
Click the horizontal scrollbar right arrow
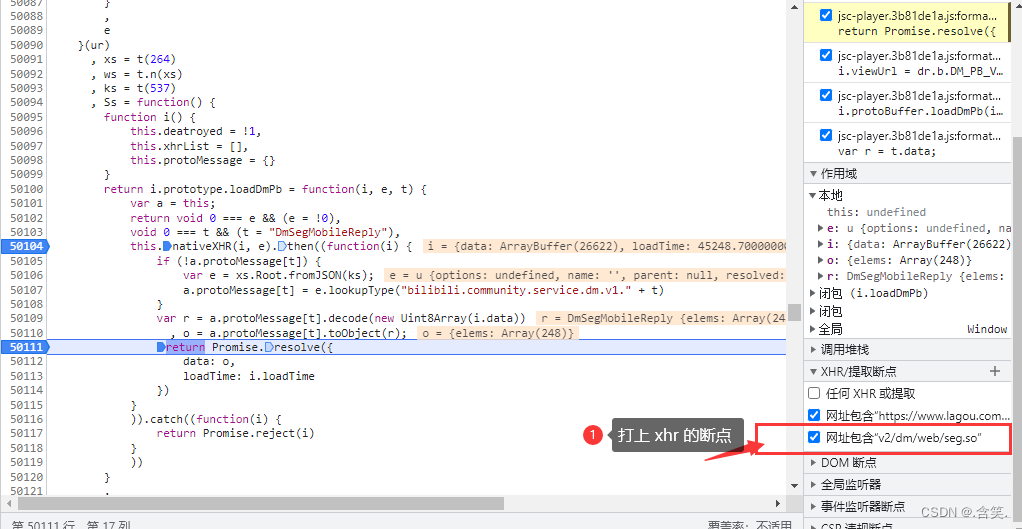coord(778,504)
